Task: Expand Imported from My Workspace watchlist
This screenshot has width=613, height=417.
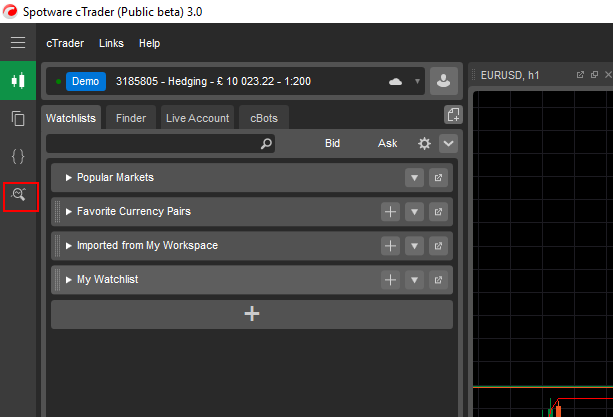Action: pyautogui.click(x=68, y=245)
